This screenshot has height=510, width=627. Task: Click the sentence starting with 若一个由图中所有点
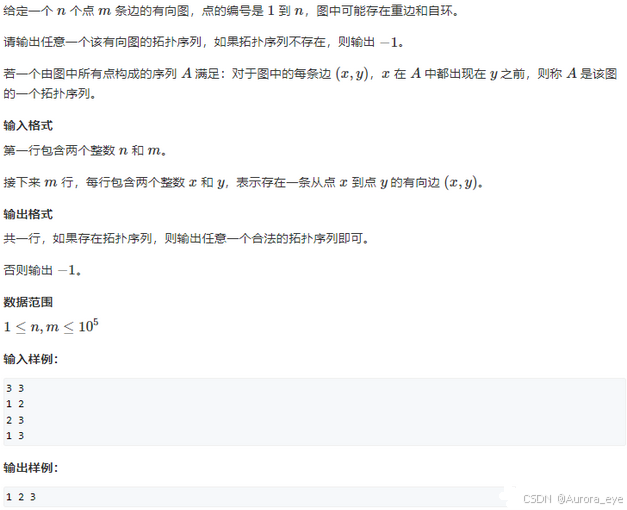coord(310,83)
